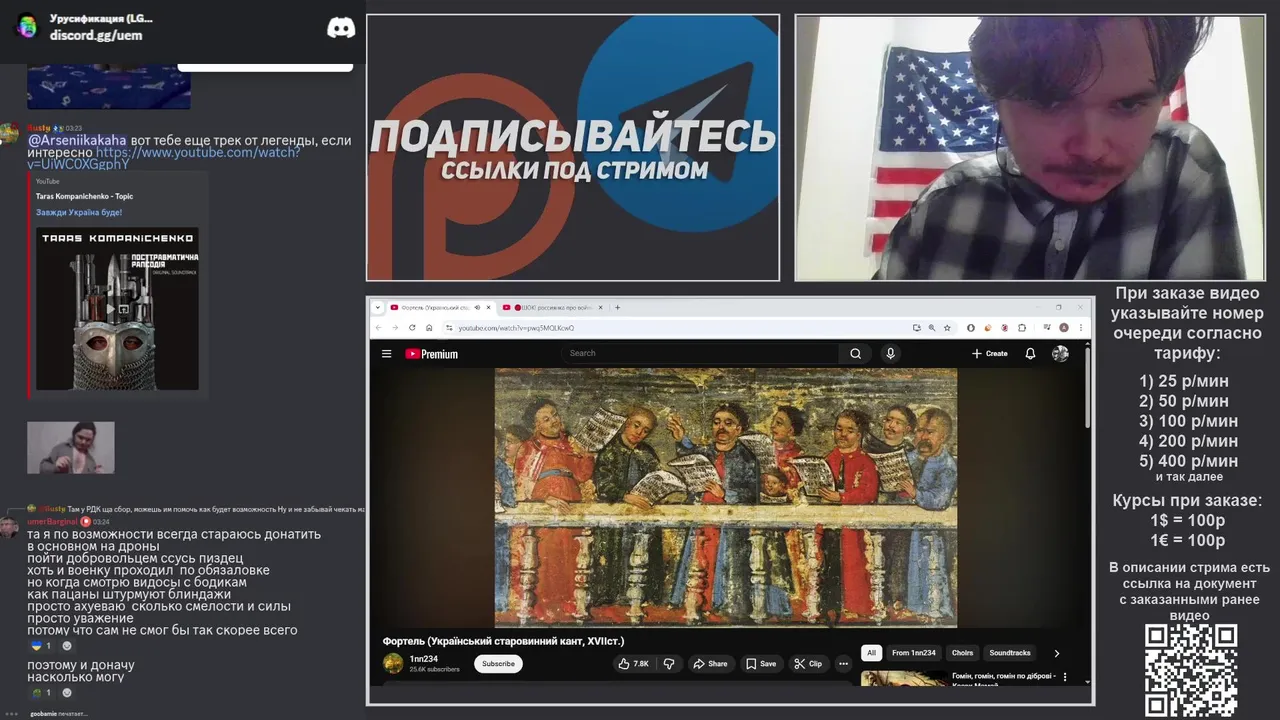The height and width of the screenshot is (720, 1280).
Task: Mute audio icon on Фортель tab
Action: coord(477,307)
